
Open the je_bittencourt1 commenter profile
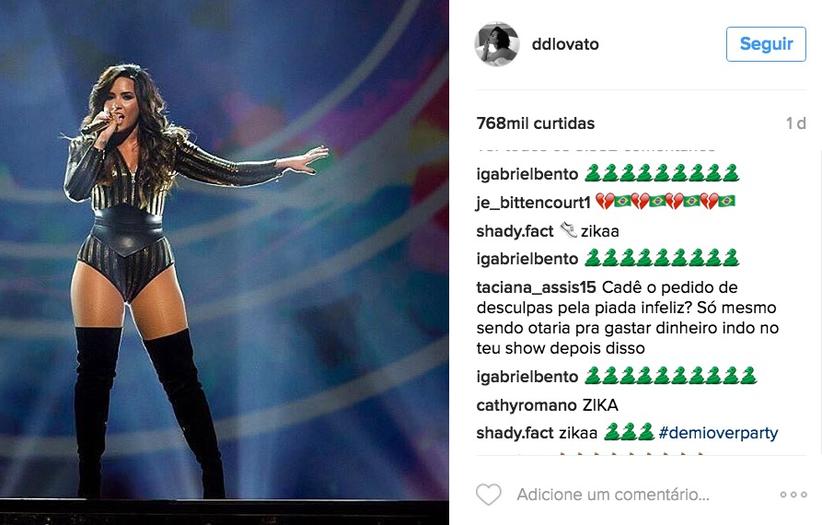click(533, 203)
